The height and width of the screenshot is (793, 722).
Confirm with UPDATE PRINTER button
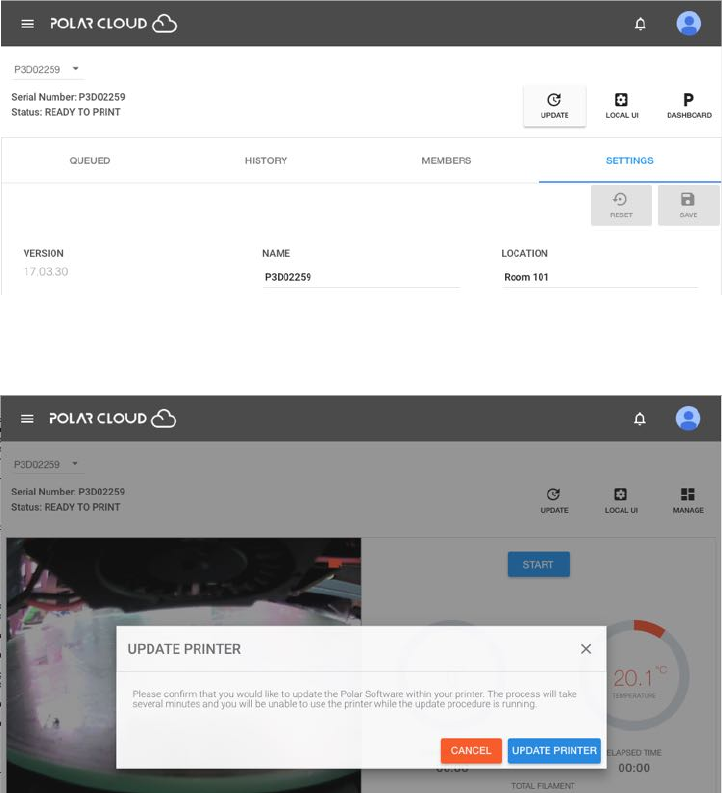pos(554,751)
